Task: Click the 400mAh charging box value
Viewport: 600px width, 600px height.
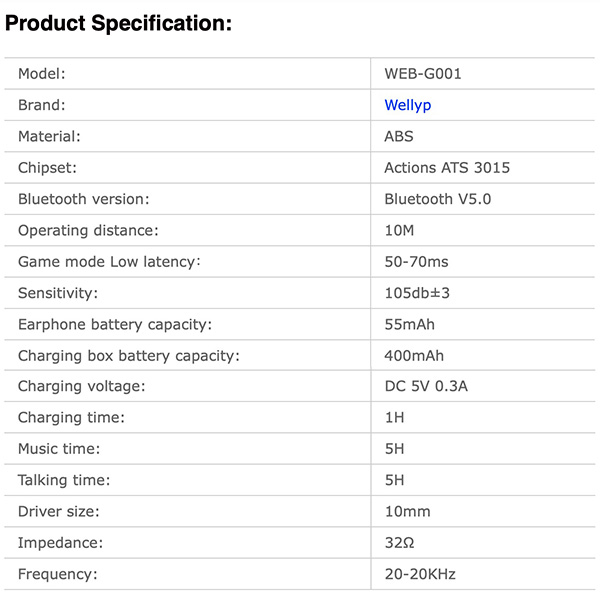Action: point(414,356)
